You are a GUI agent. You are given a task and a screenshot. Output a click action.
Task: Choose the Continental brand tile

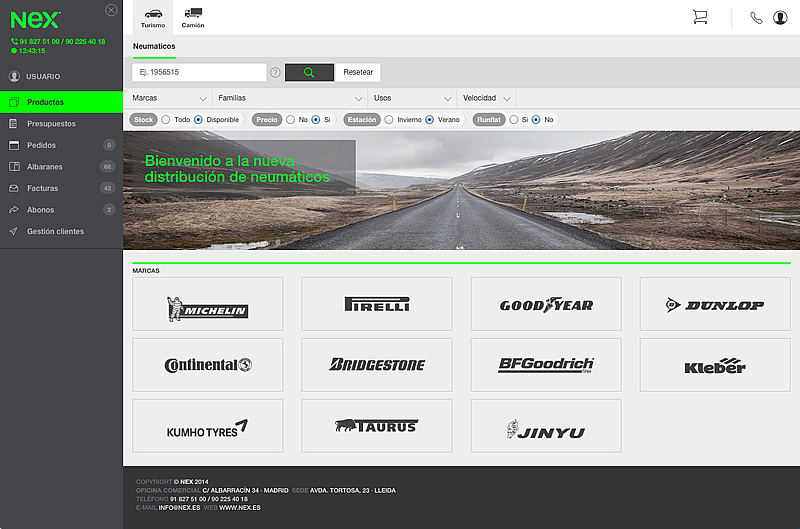[x=208, y=365]
